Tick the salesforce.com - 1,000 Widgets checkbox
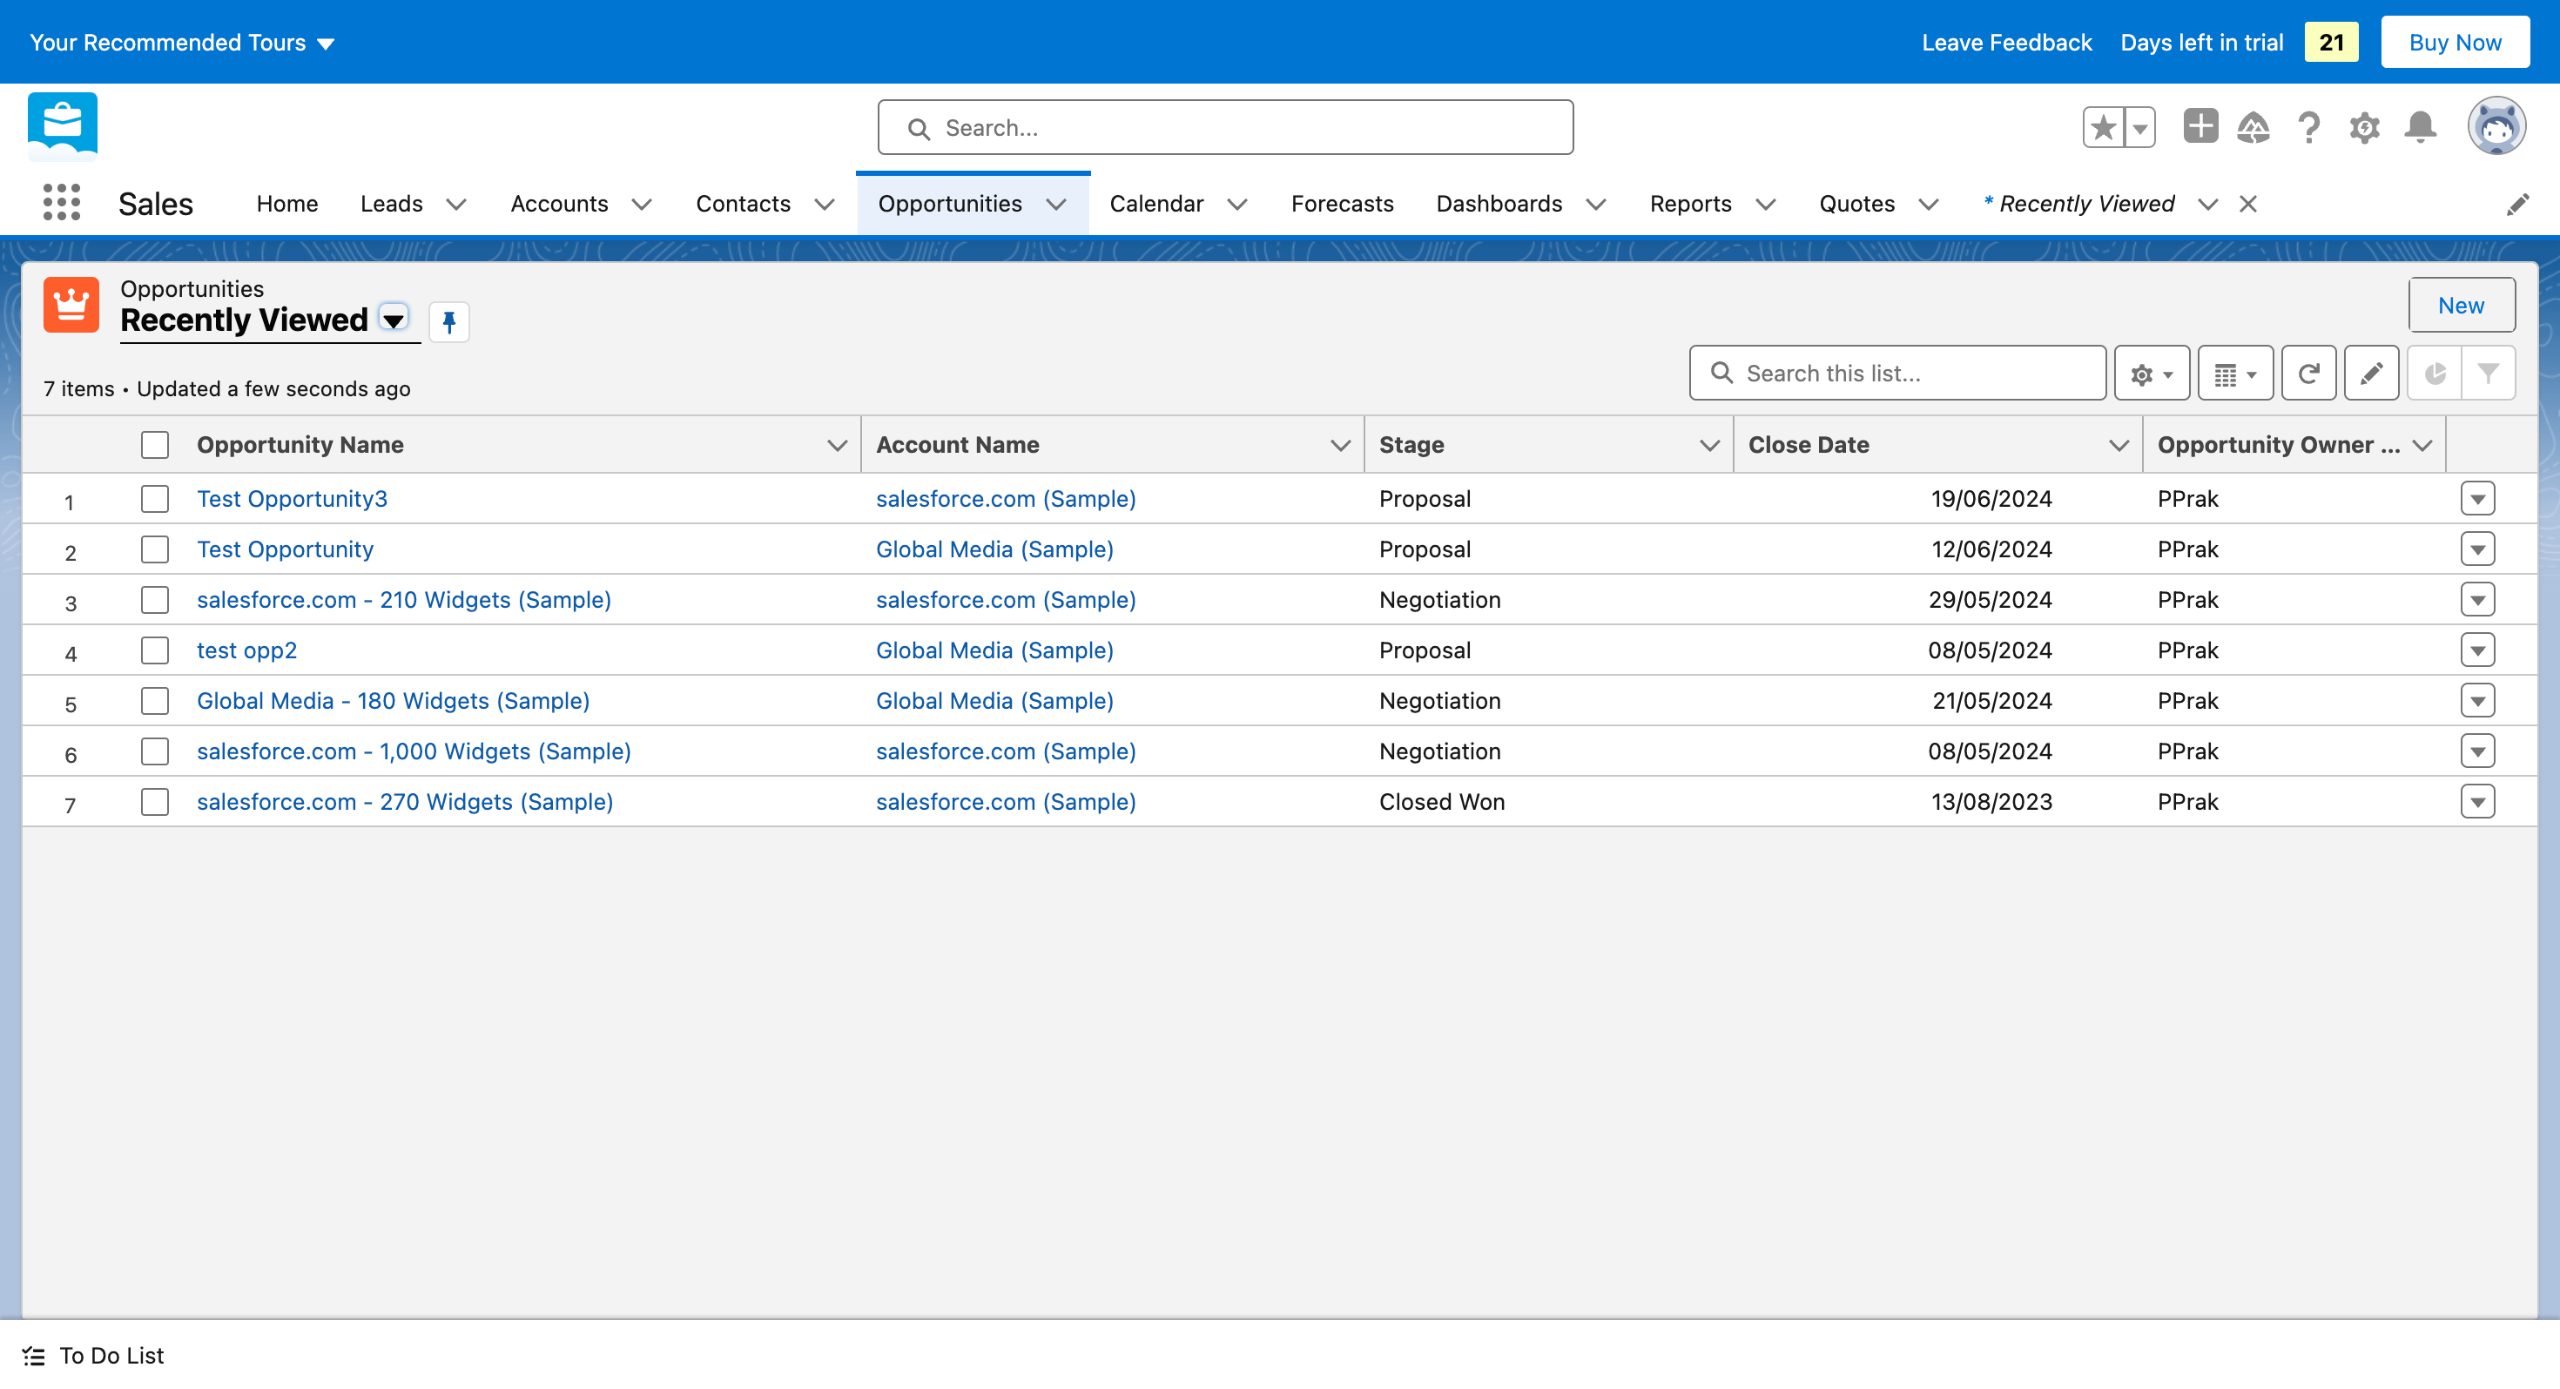The height and width of the screenshot is (1389, 2560). (155, 751)
